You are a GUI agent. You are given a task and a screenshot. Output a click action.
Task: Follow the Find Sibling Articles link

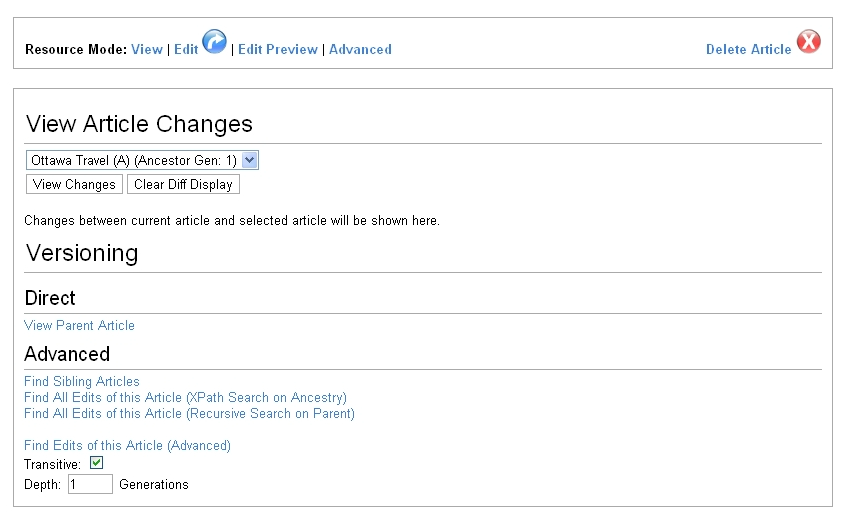pos(82,381)
